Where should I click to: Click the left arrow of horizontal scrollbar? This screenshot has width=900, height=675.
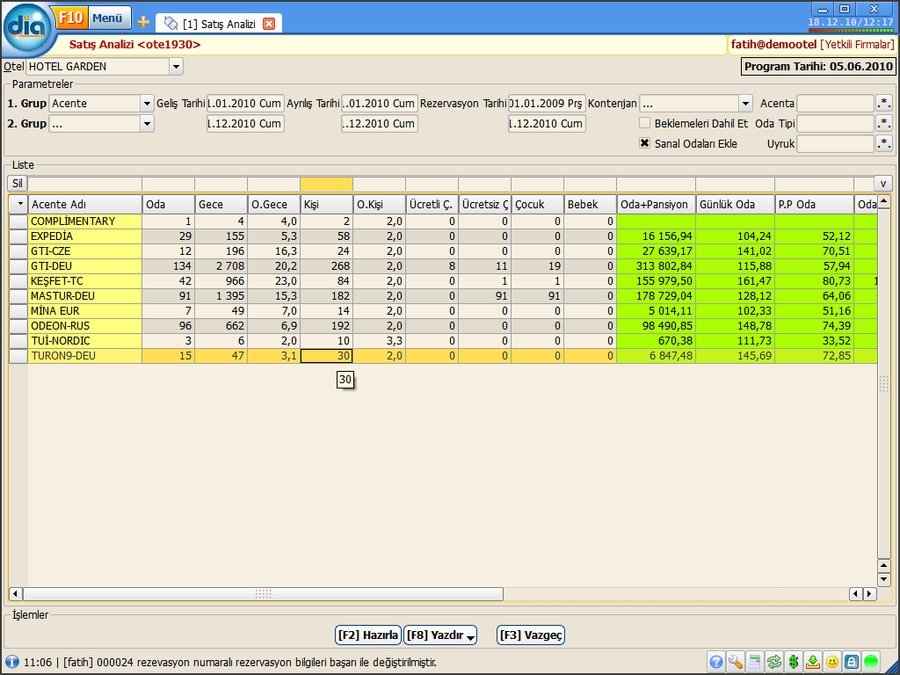pos(15,593)
